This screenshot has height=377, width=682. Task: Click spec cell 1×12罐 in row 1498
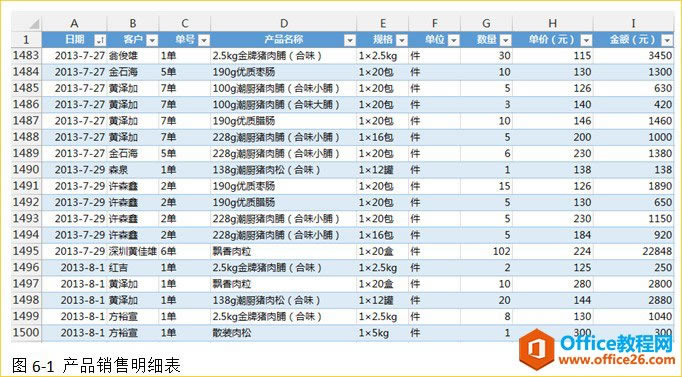point(383,300)
